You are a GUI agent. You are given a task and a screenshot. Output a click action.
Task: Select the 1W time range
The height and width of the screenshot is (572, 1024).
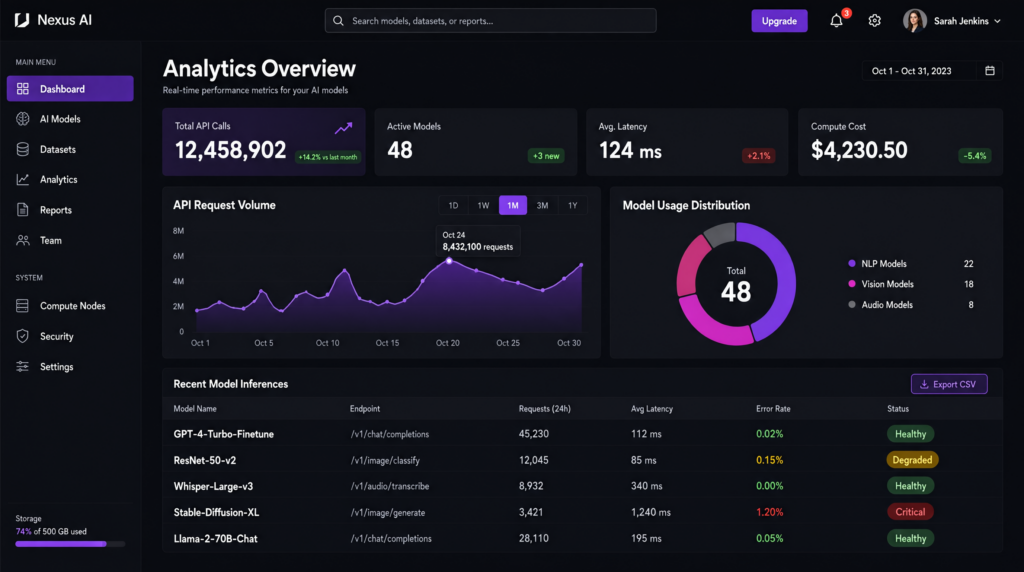pos(483,205)
